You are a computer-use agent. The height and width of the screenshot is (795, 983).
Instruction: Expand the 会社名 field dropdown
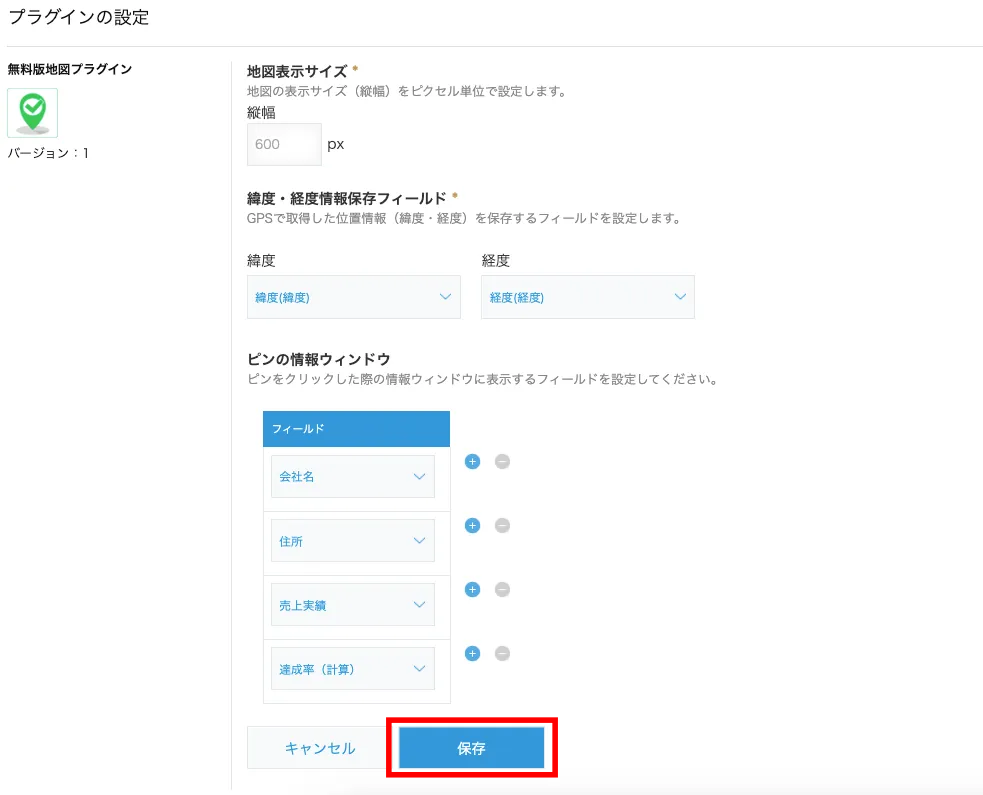(352, 477)
